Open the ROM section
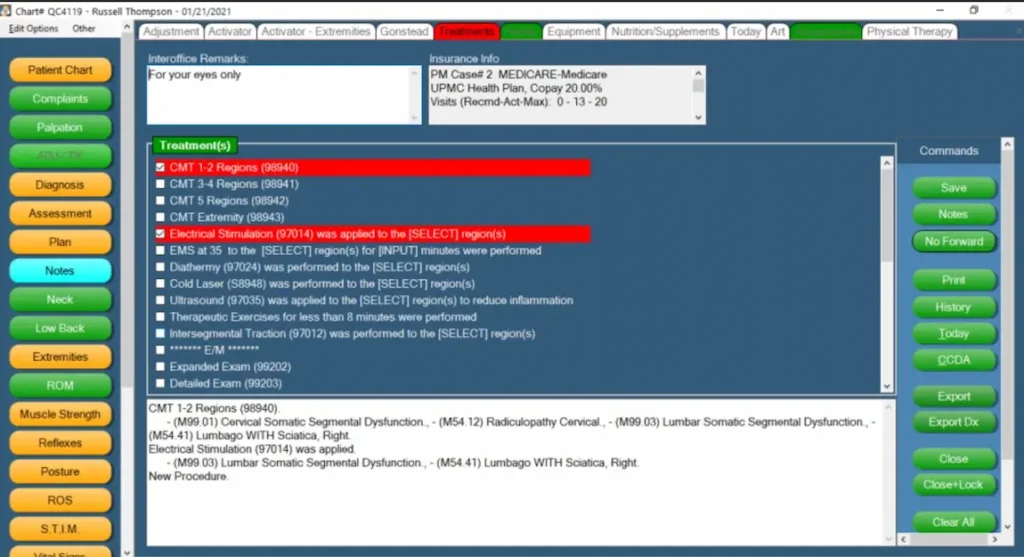Screen dimensions: 1024x557 point(60,386)
